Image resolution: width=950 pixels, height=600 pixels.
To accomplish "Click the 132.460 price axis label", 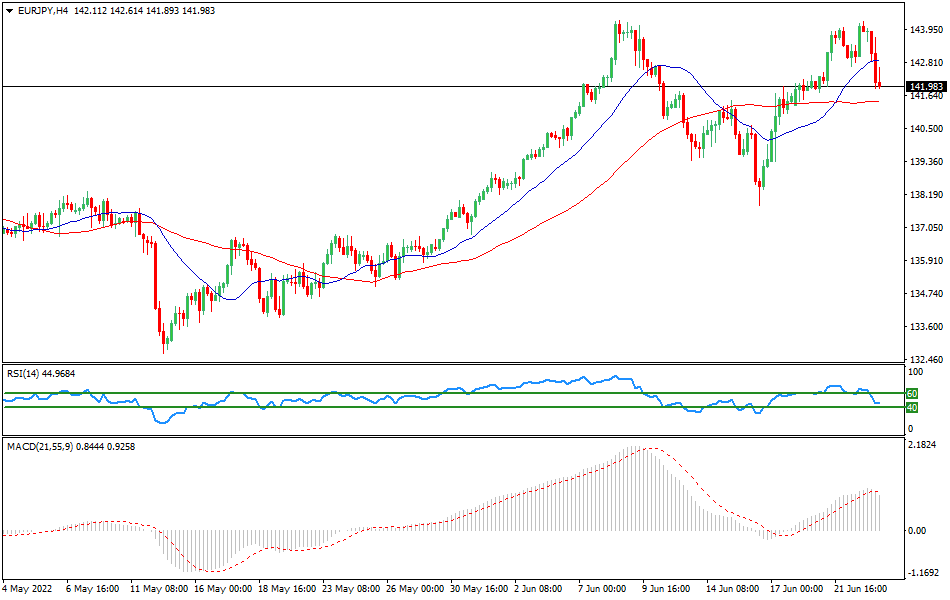I will tap(926, 360).
